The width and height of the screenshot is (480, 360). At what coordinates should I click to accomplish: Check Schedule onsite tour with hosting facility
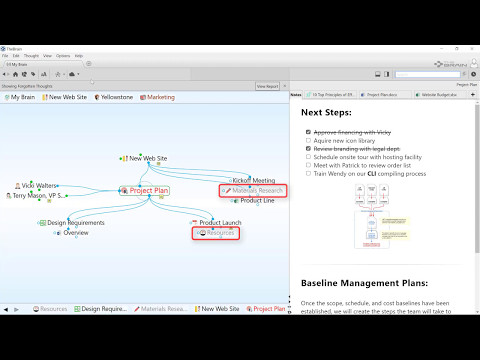coord(308,157)
